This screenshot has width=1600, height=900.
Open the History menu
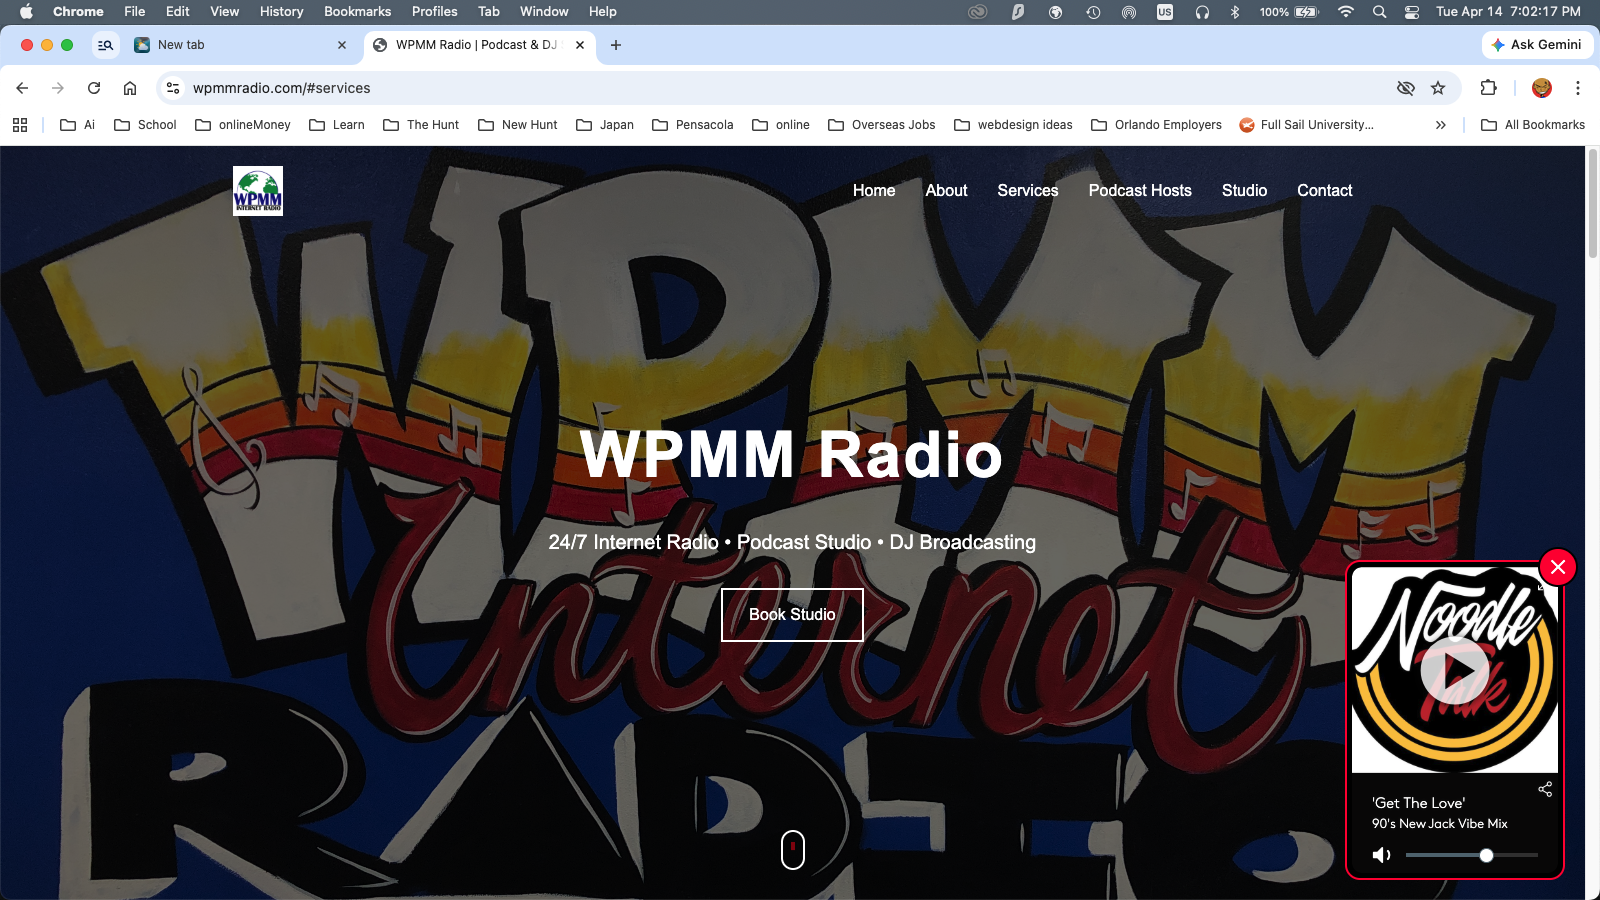pyautogui.click(x=282, y=12)
